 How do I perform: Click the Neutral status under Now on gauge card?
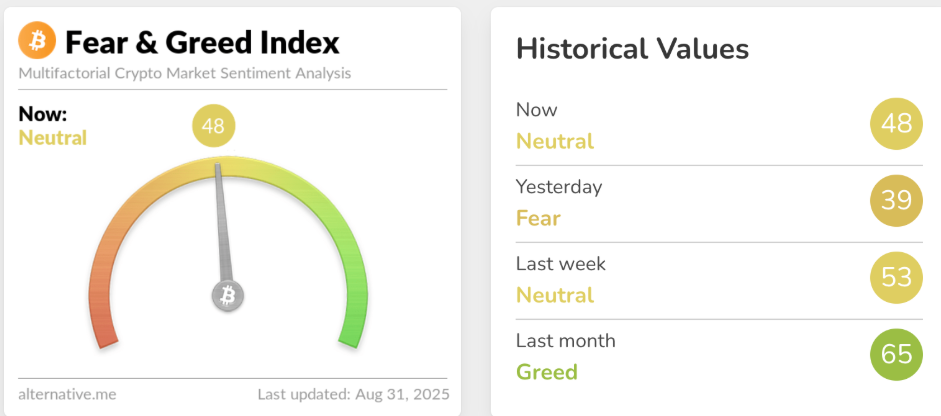point(53,138)
